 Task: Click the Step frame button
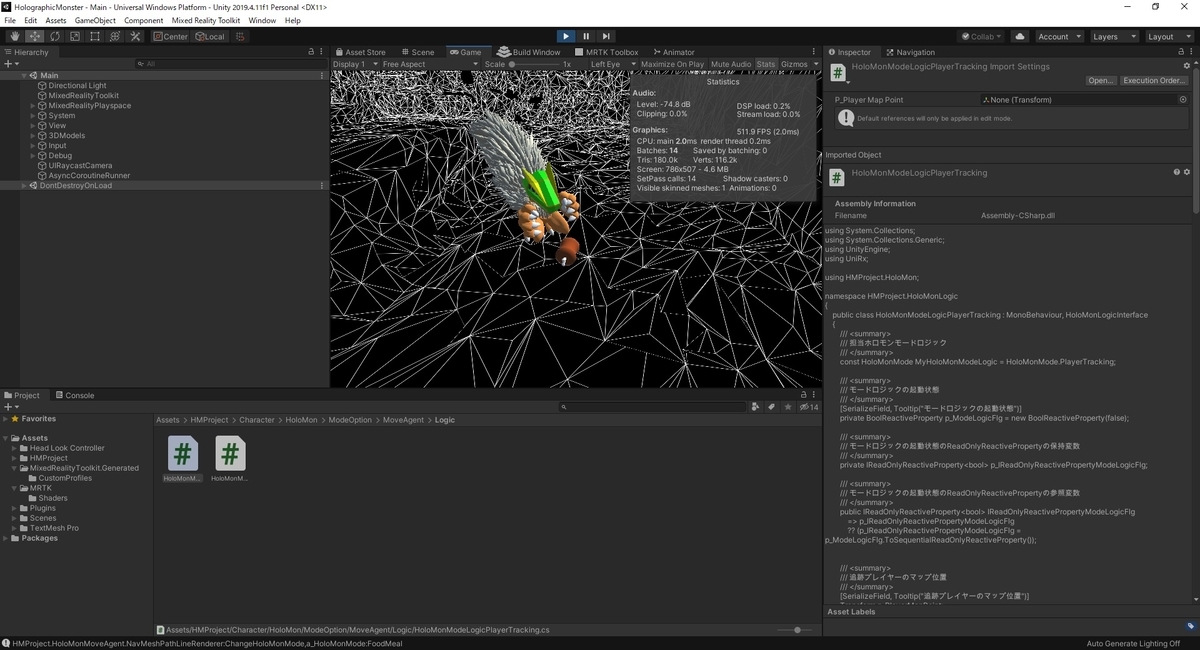pos(606,36)
